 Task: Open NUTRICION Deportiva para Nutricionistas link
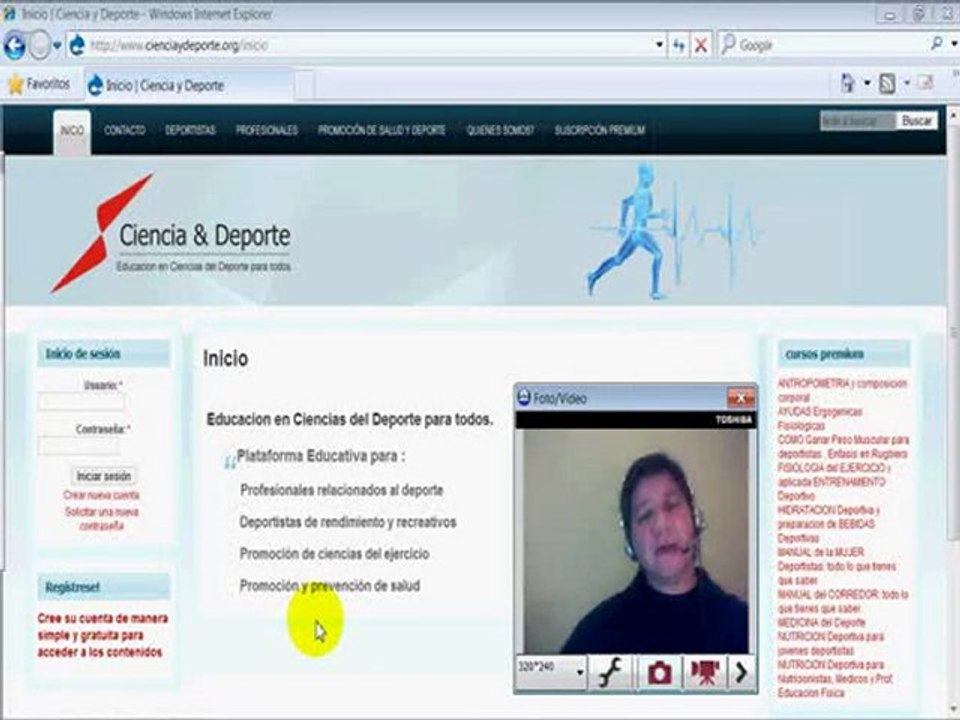coord(835,679)
